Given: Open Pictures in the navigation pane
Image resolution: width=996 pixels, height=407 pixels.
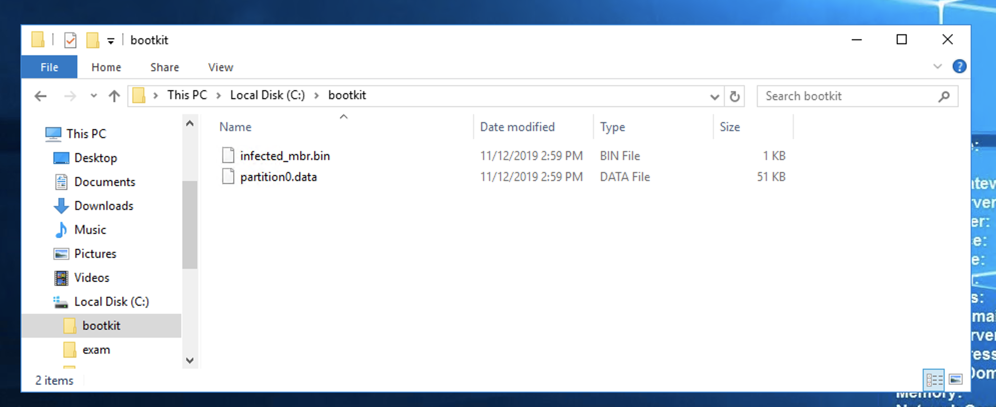Looking at the screenshot, I should click(x=95, y=254).
